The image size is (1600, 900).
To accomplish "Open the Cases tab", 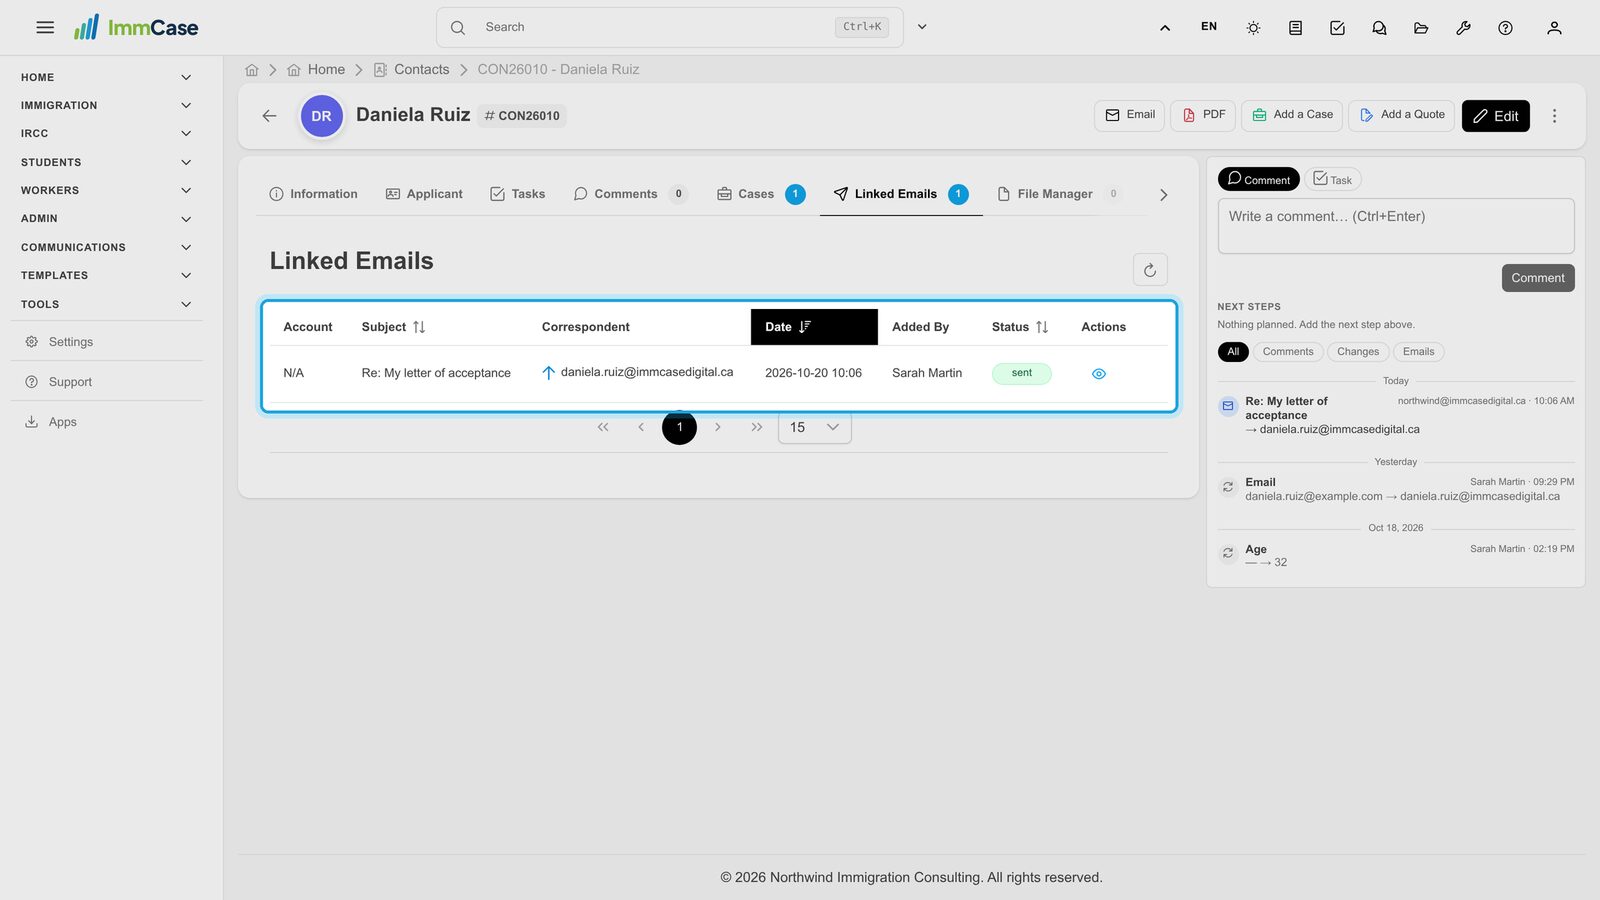I will (761, 194).
